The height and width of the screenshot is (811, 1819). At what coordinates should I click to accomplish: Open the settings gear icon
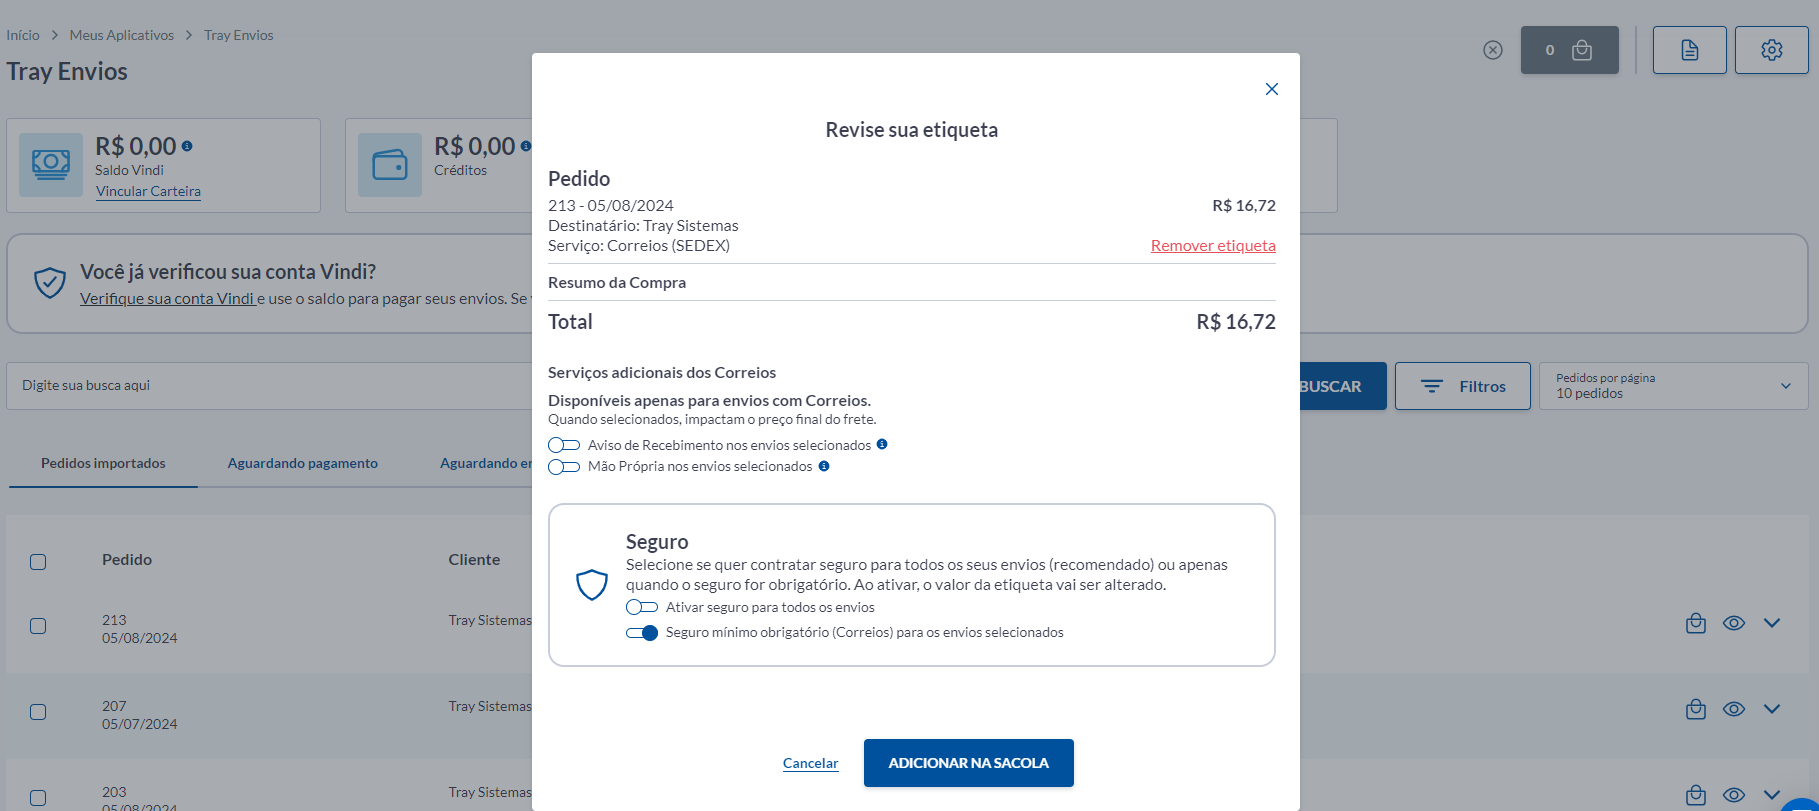click(x=1771, y=50)
